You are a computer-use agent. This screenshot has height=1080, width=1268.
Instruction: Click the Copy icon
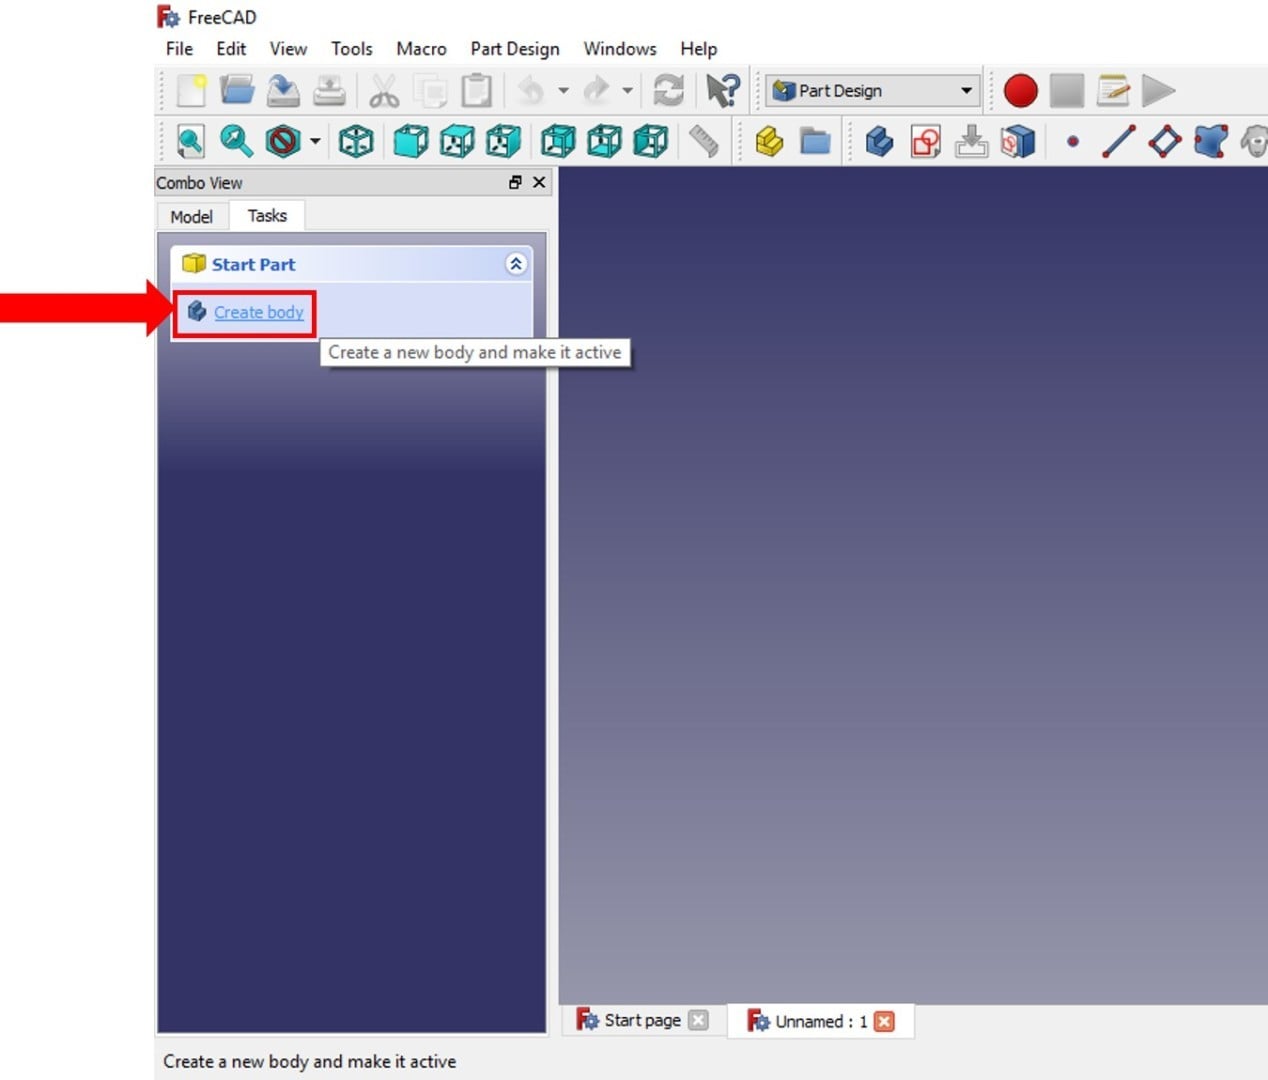pos(431,91)
